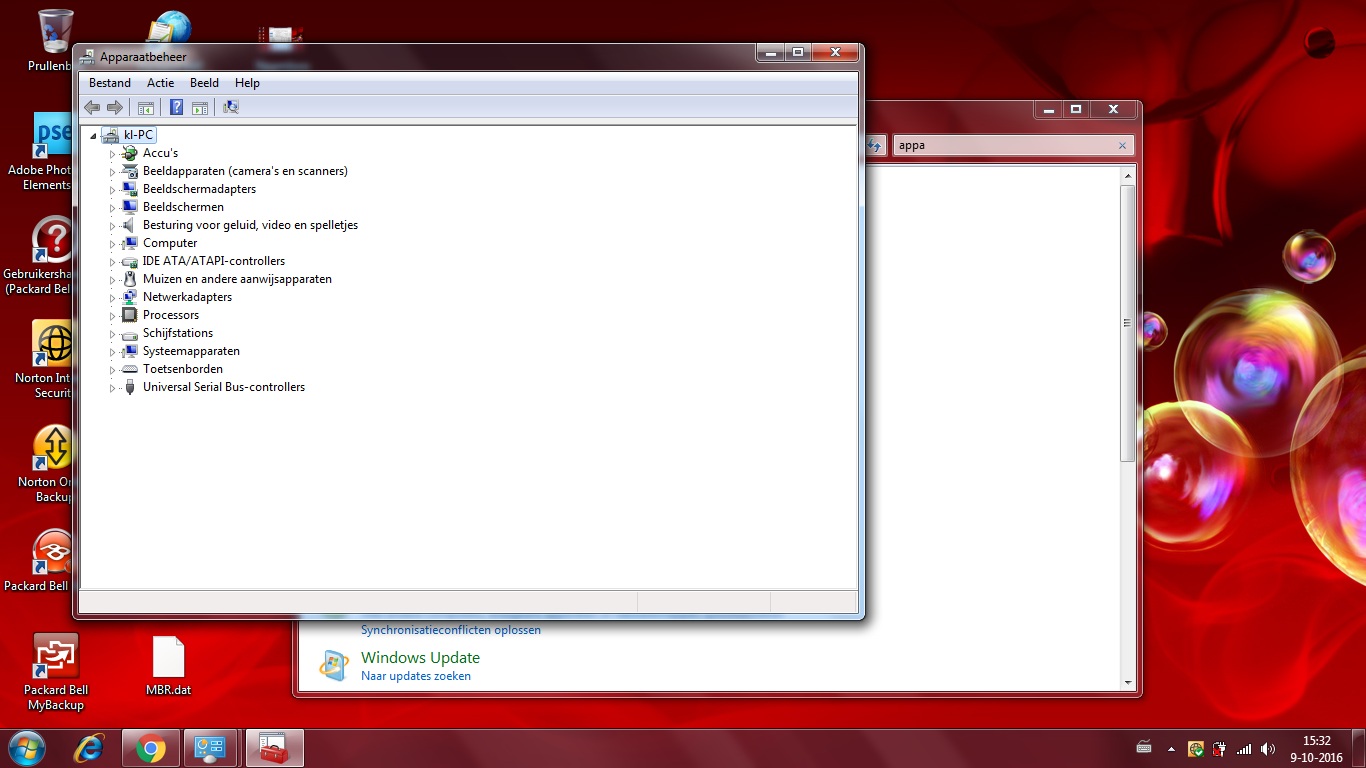Click the Computer category icon
Screen dimensions: 1366x768
(129, 243)
